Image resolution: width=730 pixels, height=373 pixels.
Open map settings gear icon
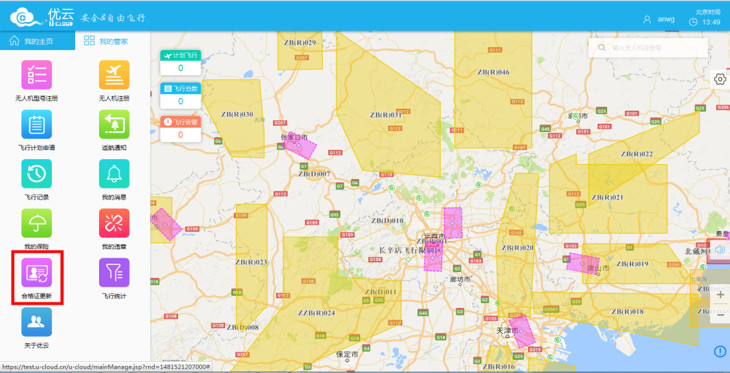[x=720, y=79]
